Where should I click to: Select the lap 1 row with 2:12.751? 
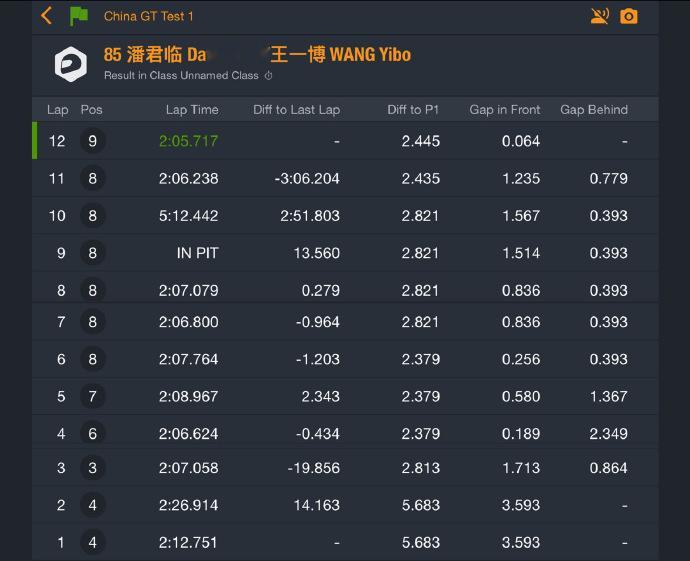pyautogui.click(x=345, y=542)
